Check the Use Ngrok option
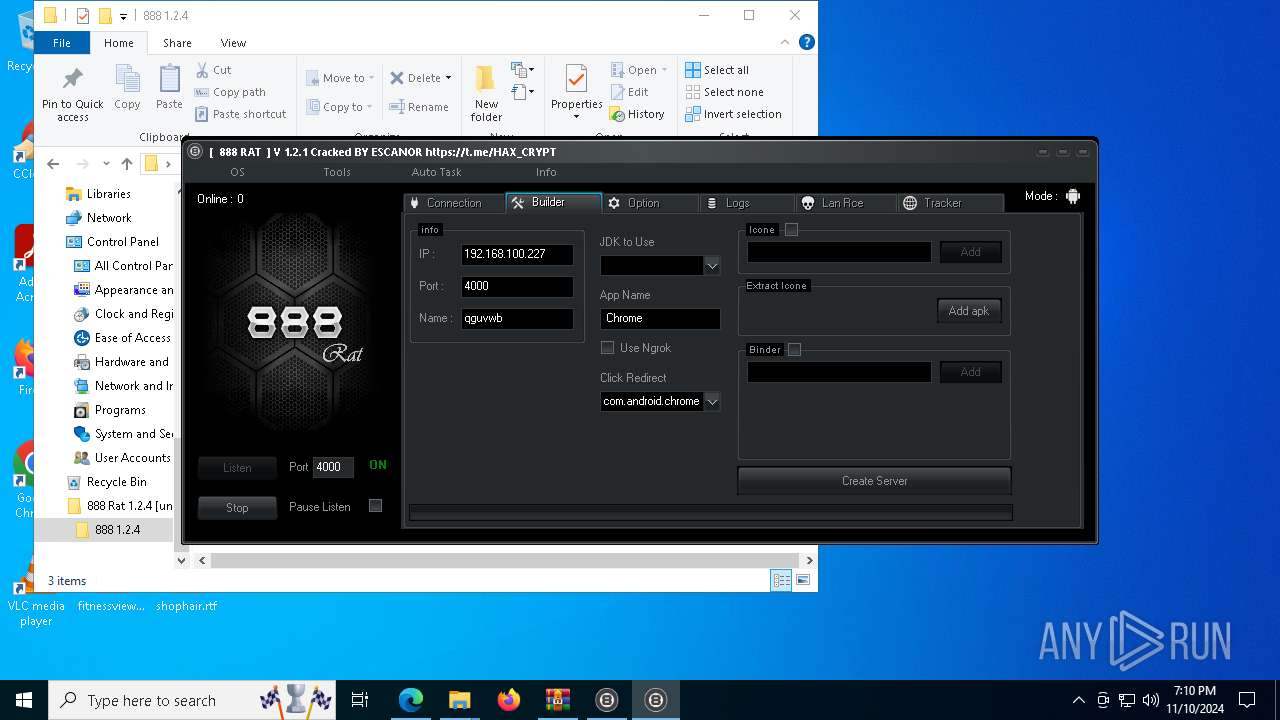The image size is (1280, 720). [x=607, y=348]
